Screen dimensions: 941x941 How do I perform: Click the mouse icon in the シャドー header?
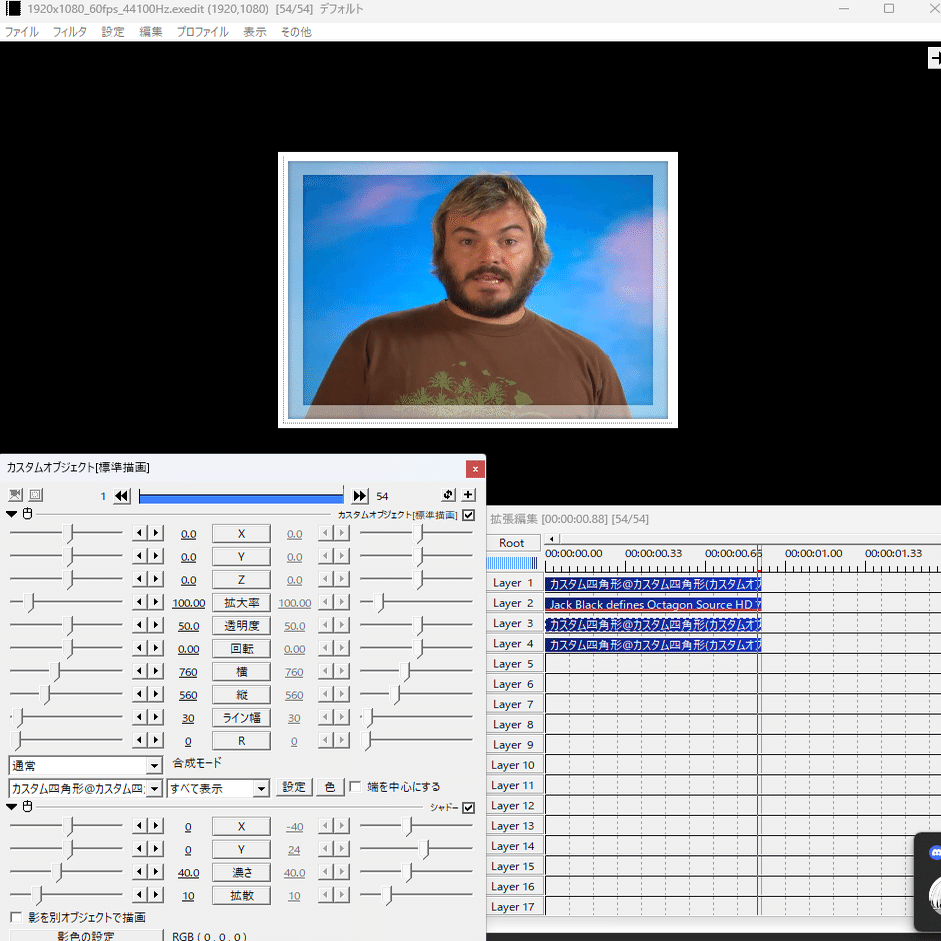(27, 807)
